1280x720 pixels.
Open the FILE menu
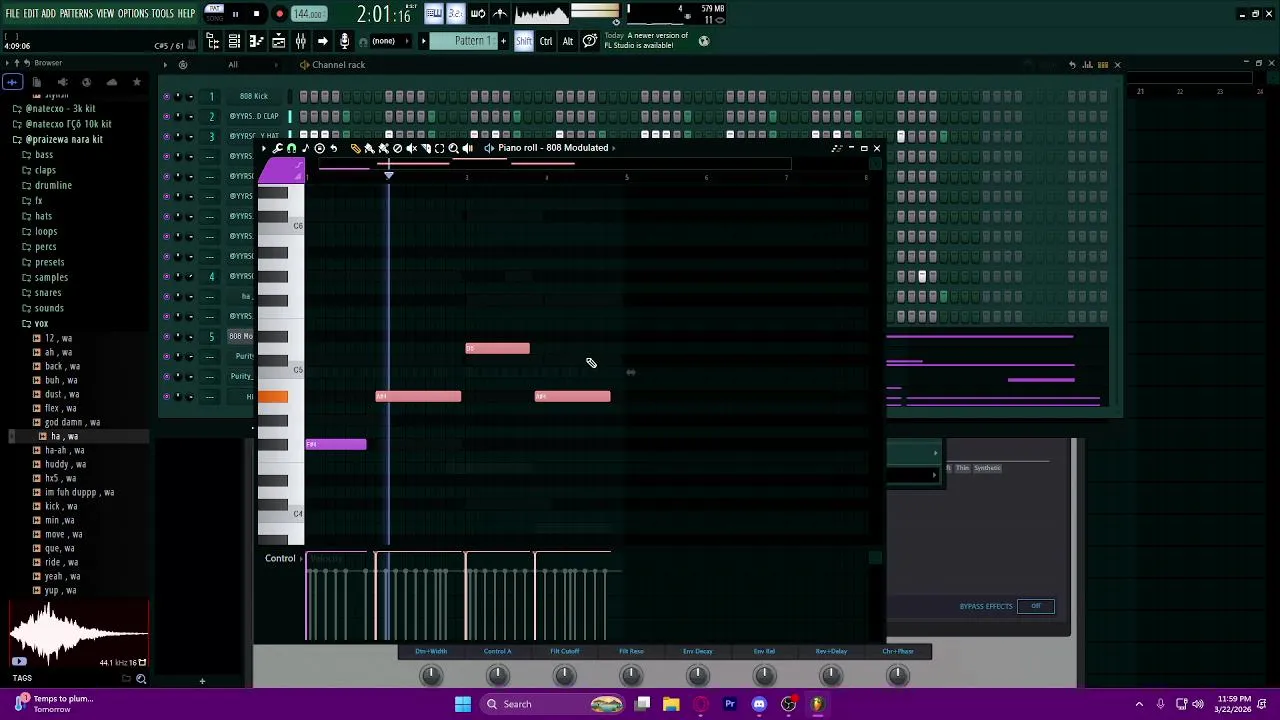click(12, 14)
